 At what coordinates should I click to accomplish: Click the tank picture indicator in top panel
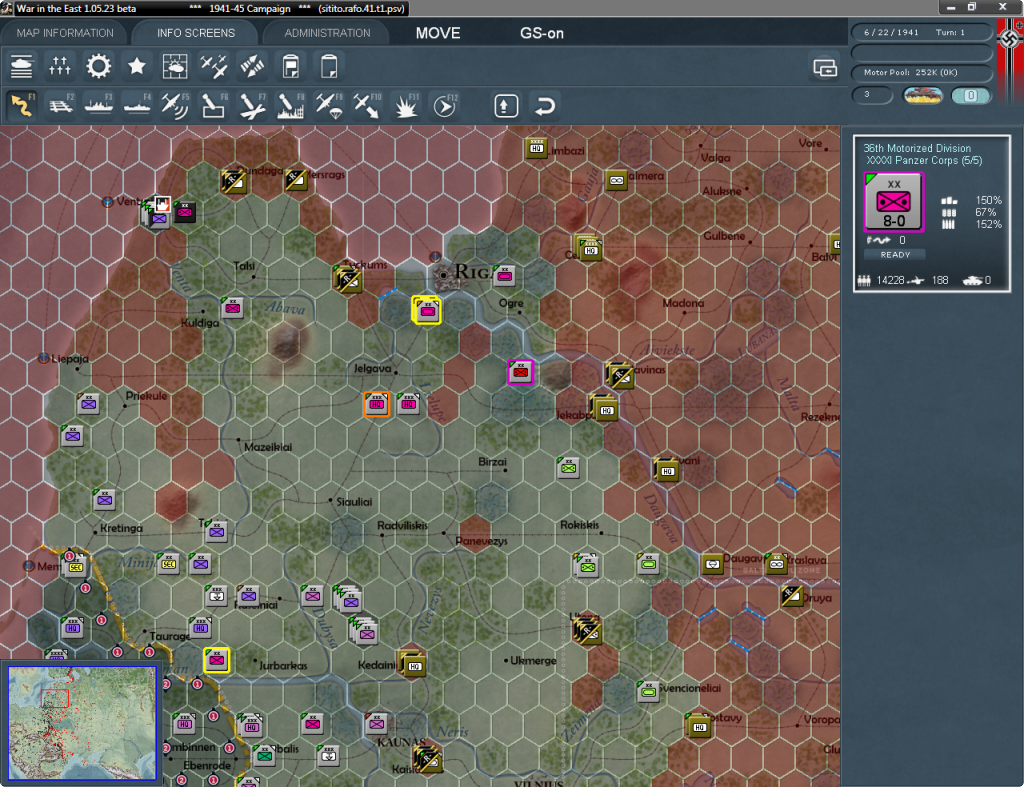click(922, 95)
